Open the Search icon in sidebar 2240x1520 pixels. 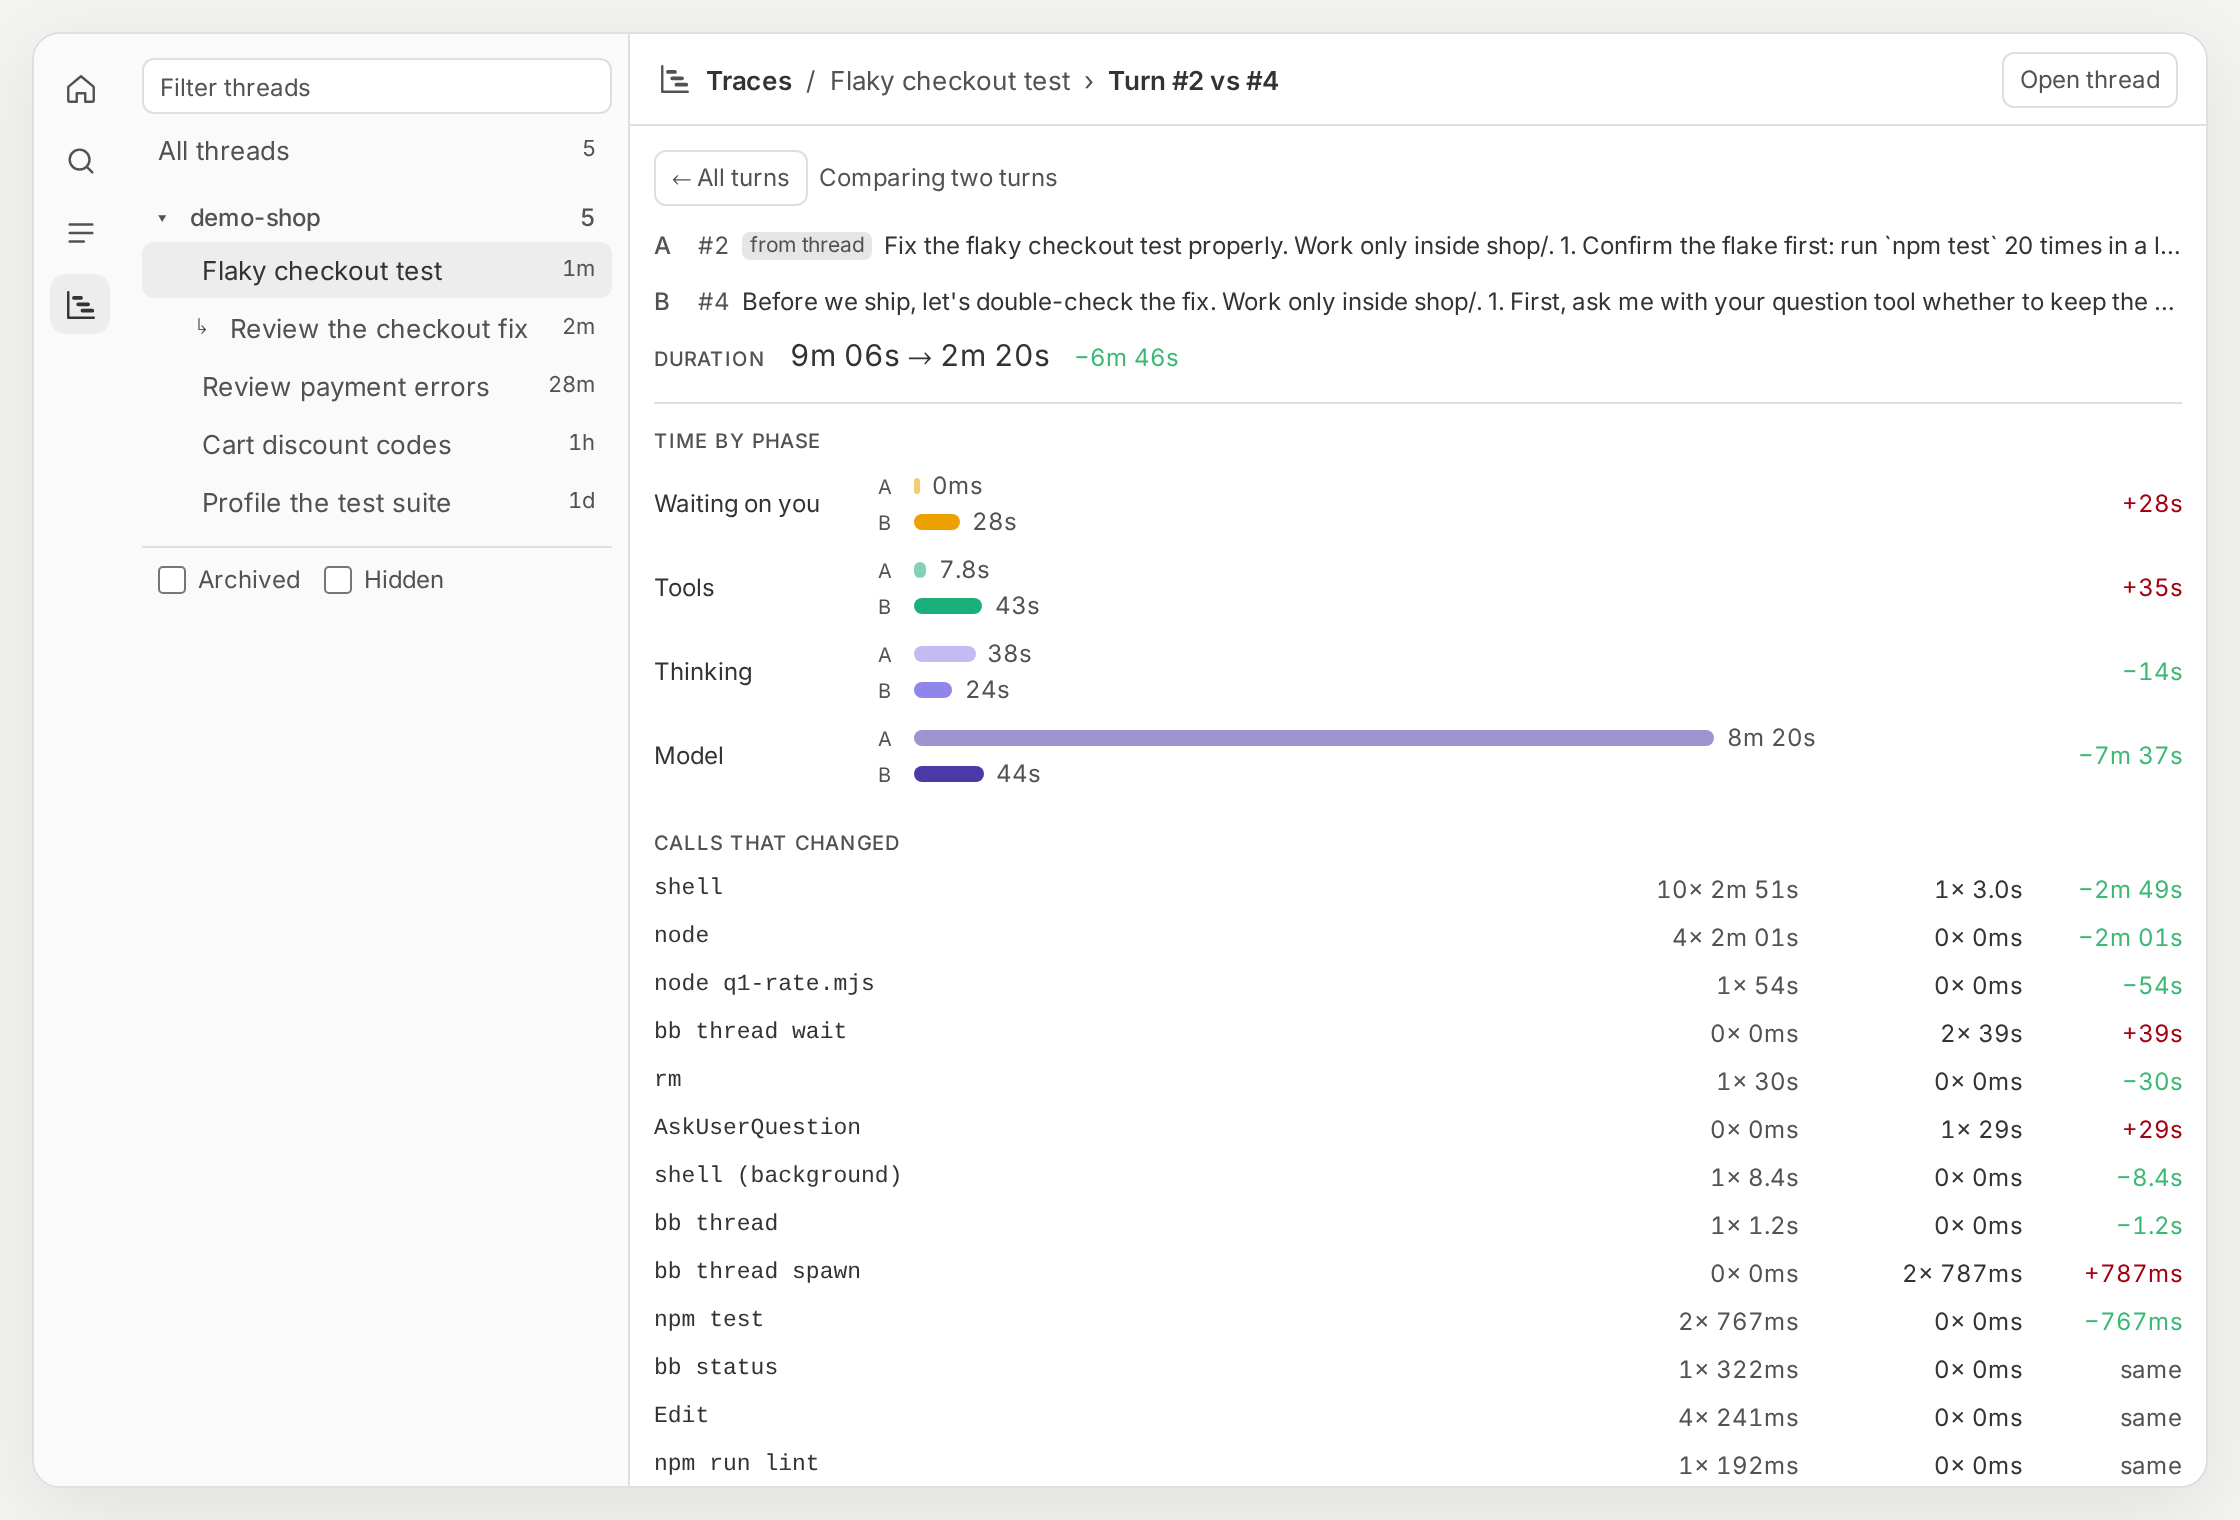(81, 161)
